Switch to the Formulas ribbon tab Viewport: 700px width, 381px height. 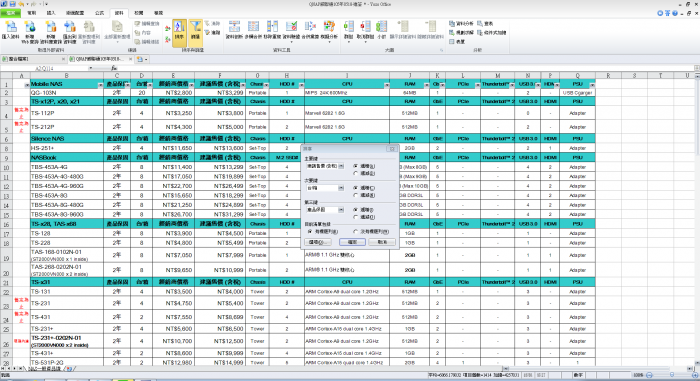point(100,13)
